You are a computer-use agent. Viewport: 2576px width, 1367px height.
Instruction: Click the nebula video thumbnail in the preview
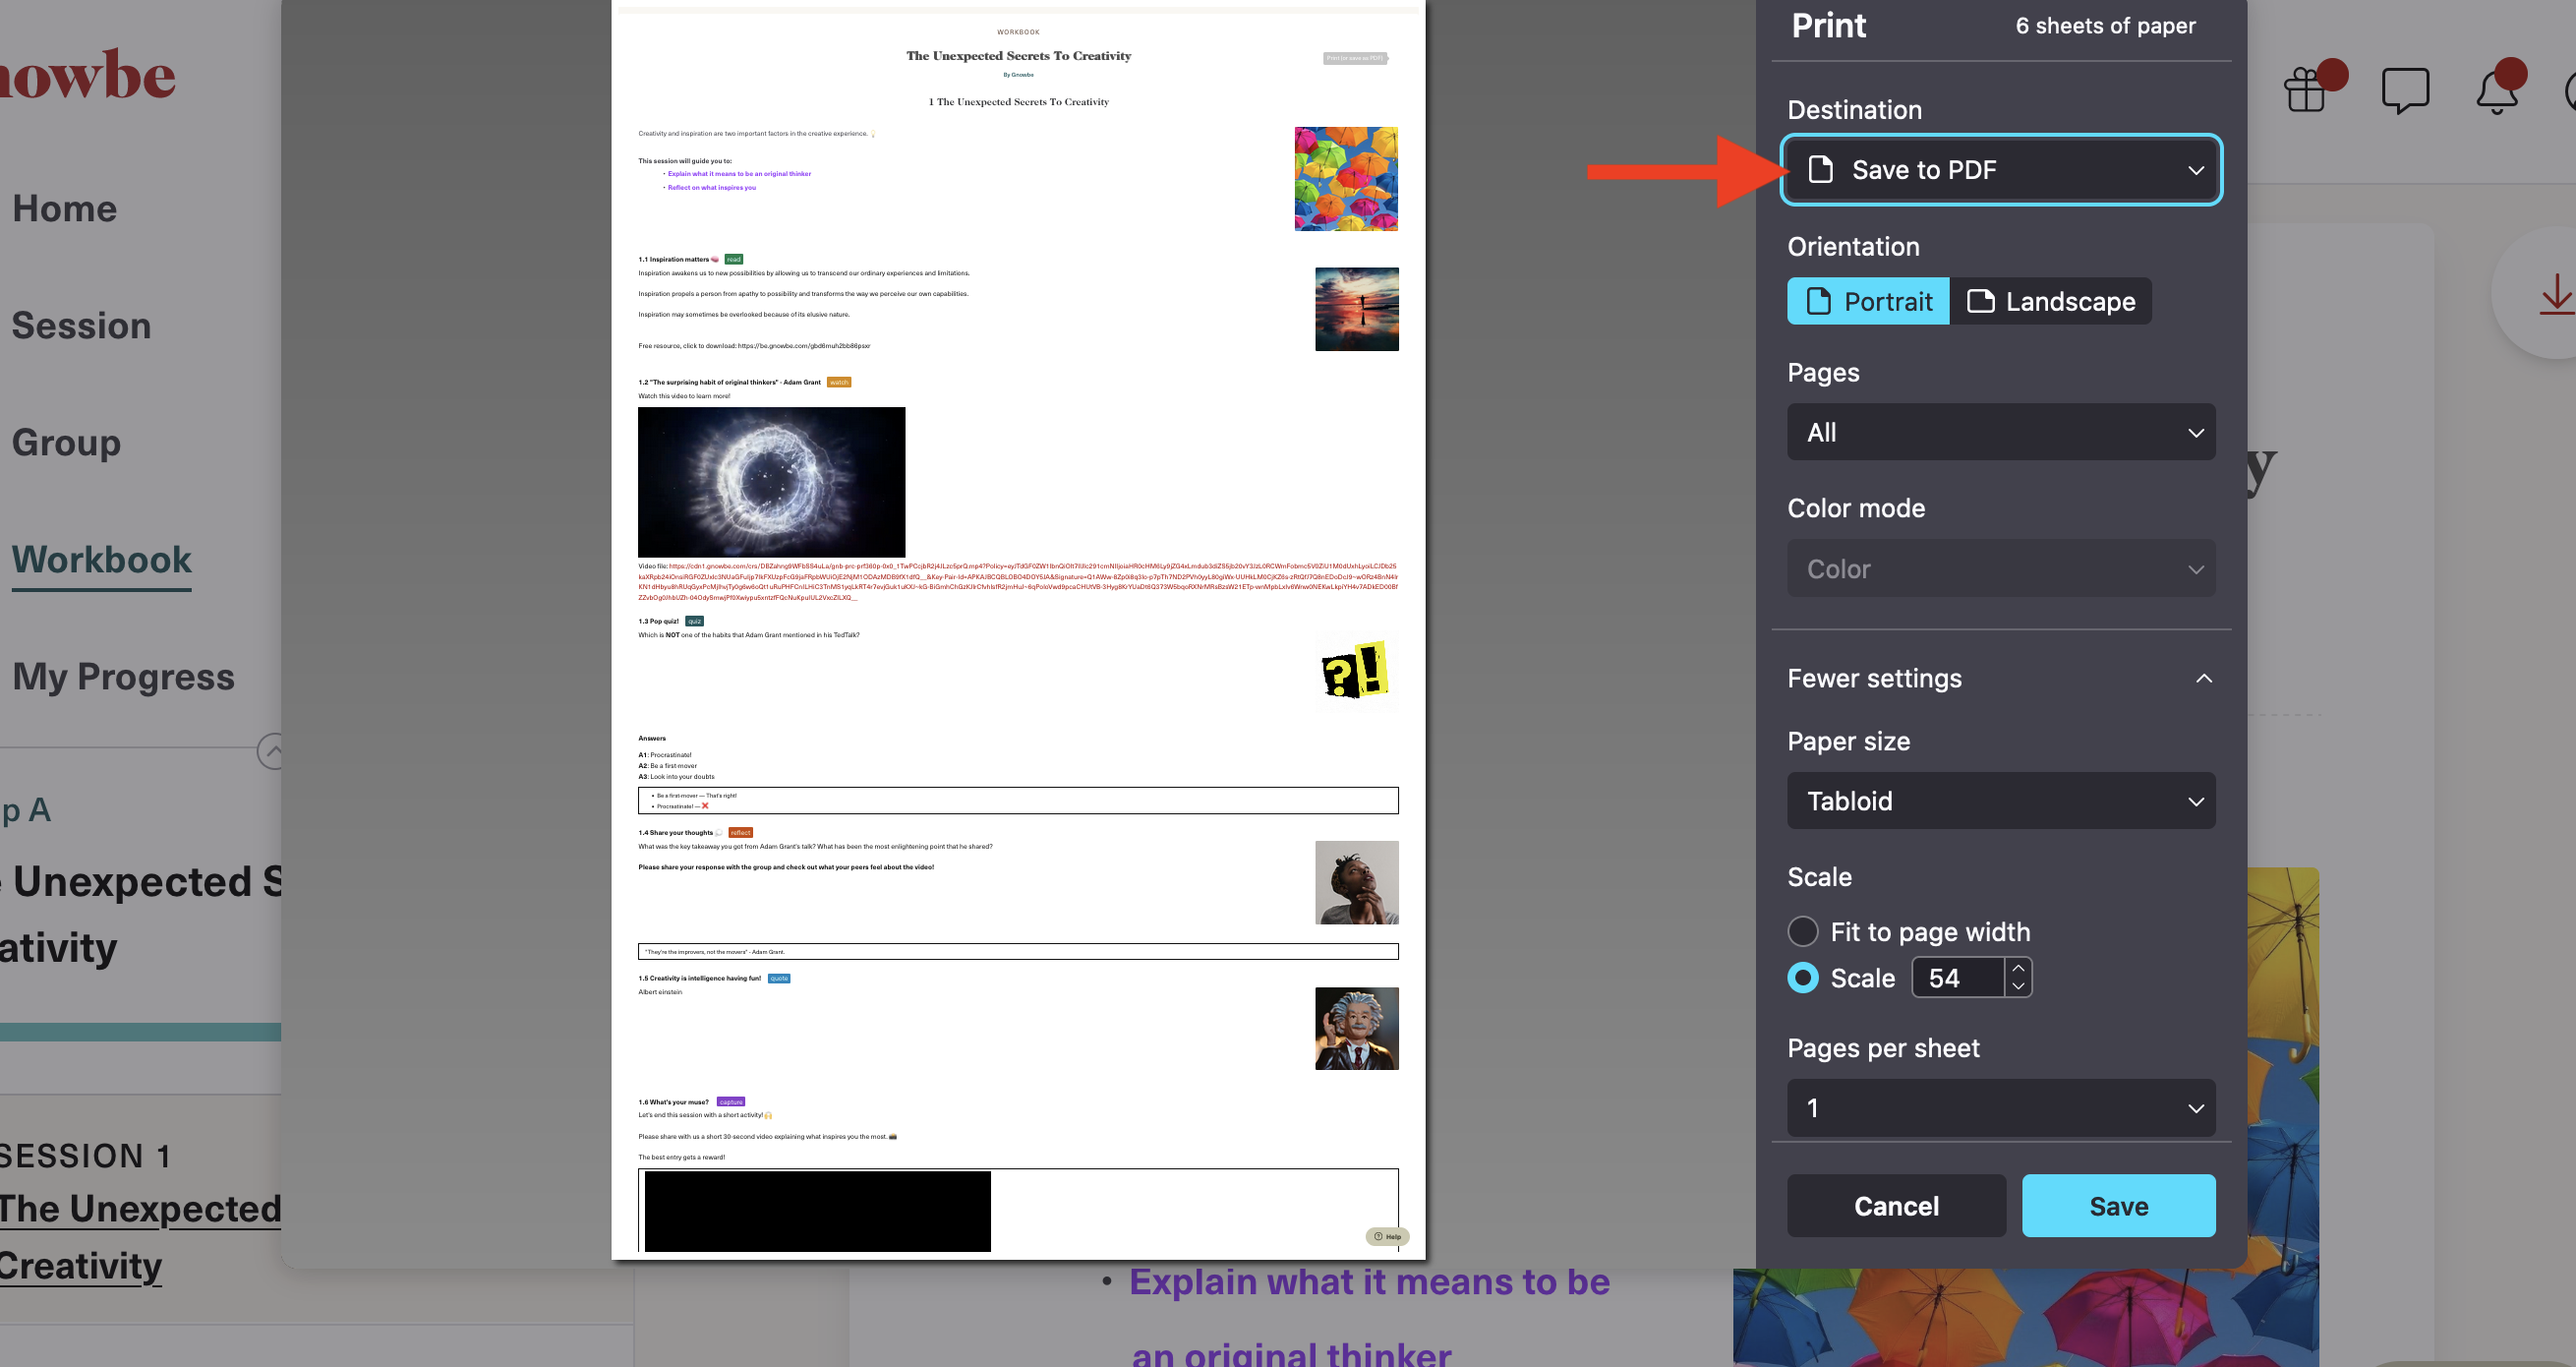(771, 482)
